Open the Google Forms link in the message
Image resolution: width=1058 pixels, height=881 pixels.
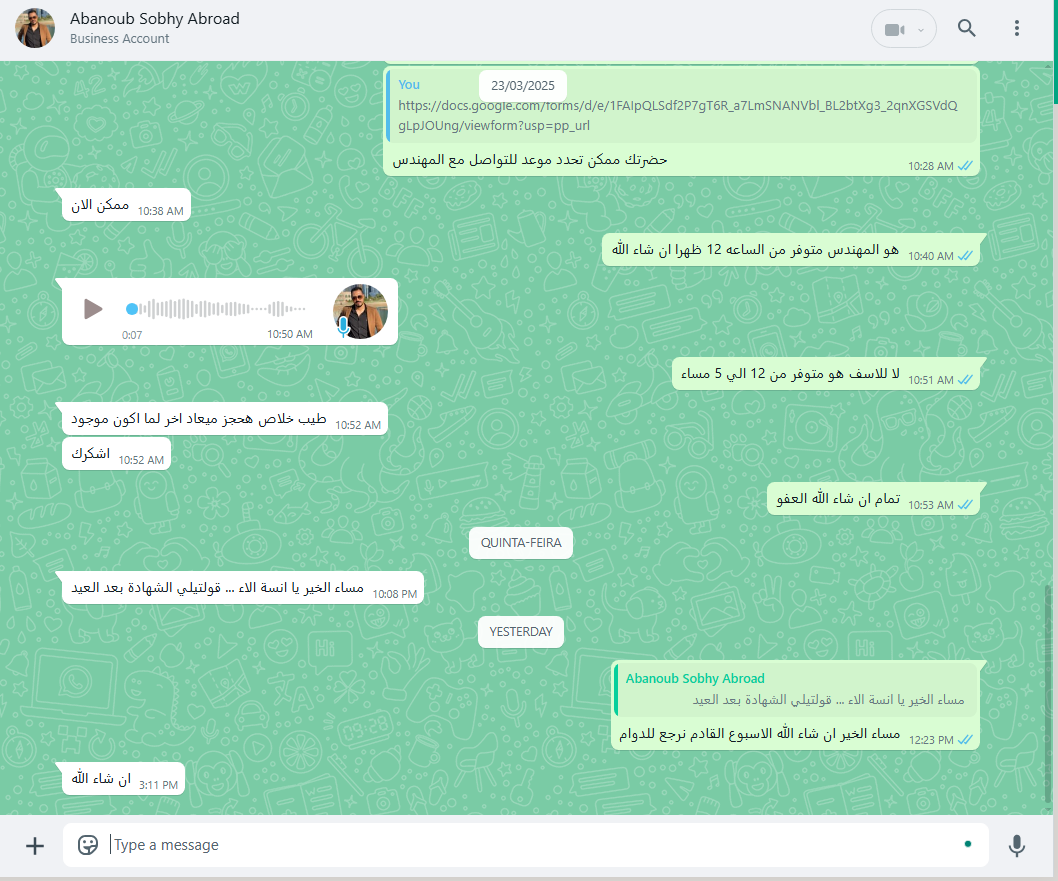[x=677, y=115]
